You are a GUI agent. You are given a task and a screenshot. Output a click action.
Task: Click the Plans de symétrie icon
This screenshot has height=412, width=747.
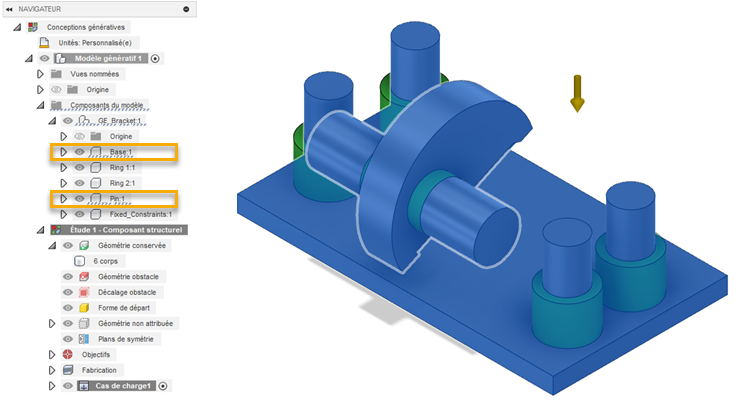pyautogui.click(x=84, y=339)
